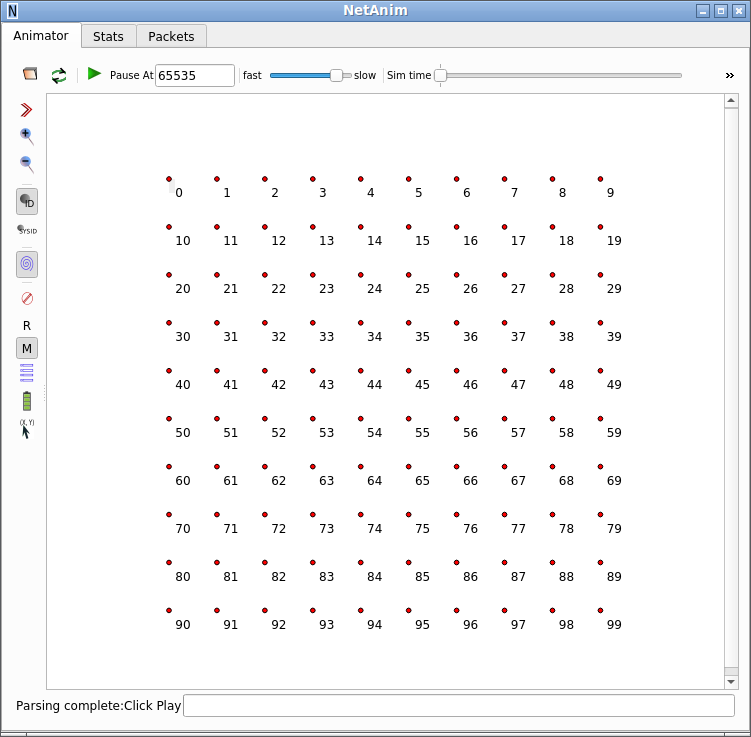The width and height of the screenshot is (751, 737).
Task: Toggle mouse position (X, Y) tool
Action: coord(27,429)
